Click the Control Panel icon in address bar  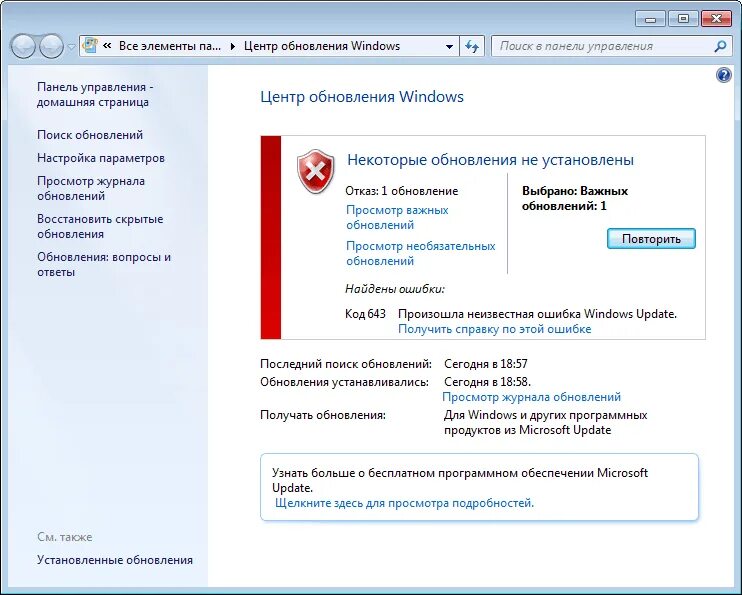point(90,46)
